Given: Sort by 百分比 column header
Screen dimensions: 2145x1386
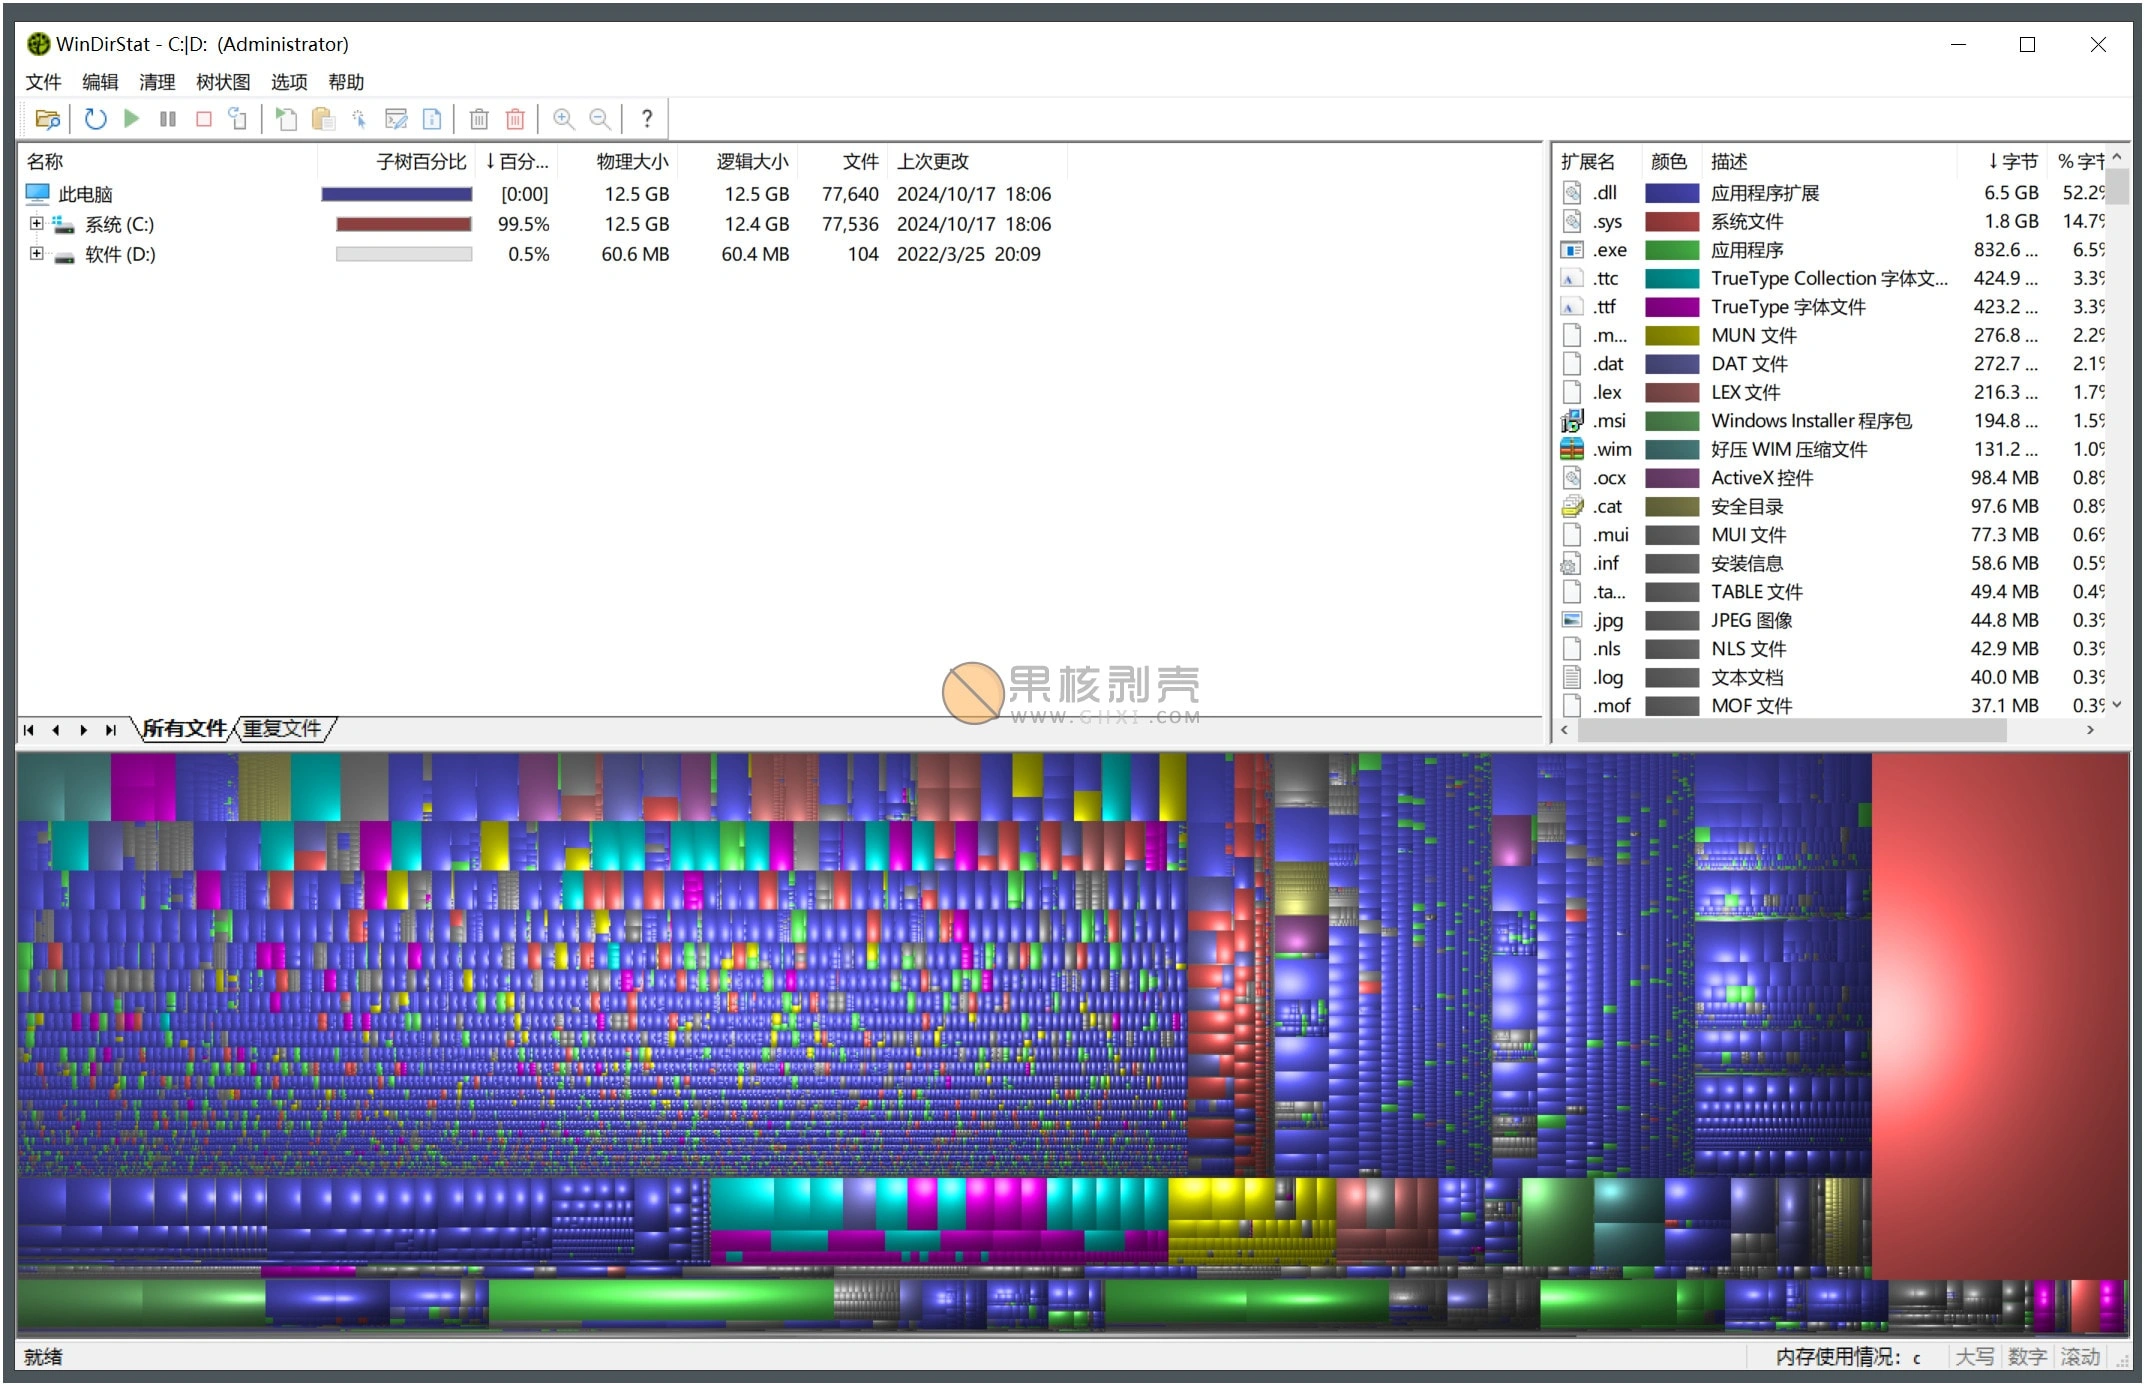Looking at the screenshot, I should [x=516, y=161].
